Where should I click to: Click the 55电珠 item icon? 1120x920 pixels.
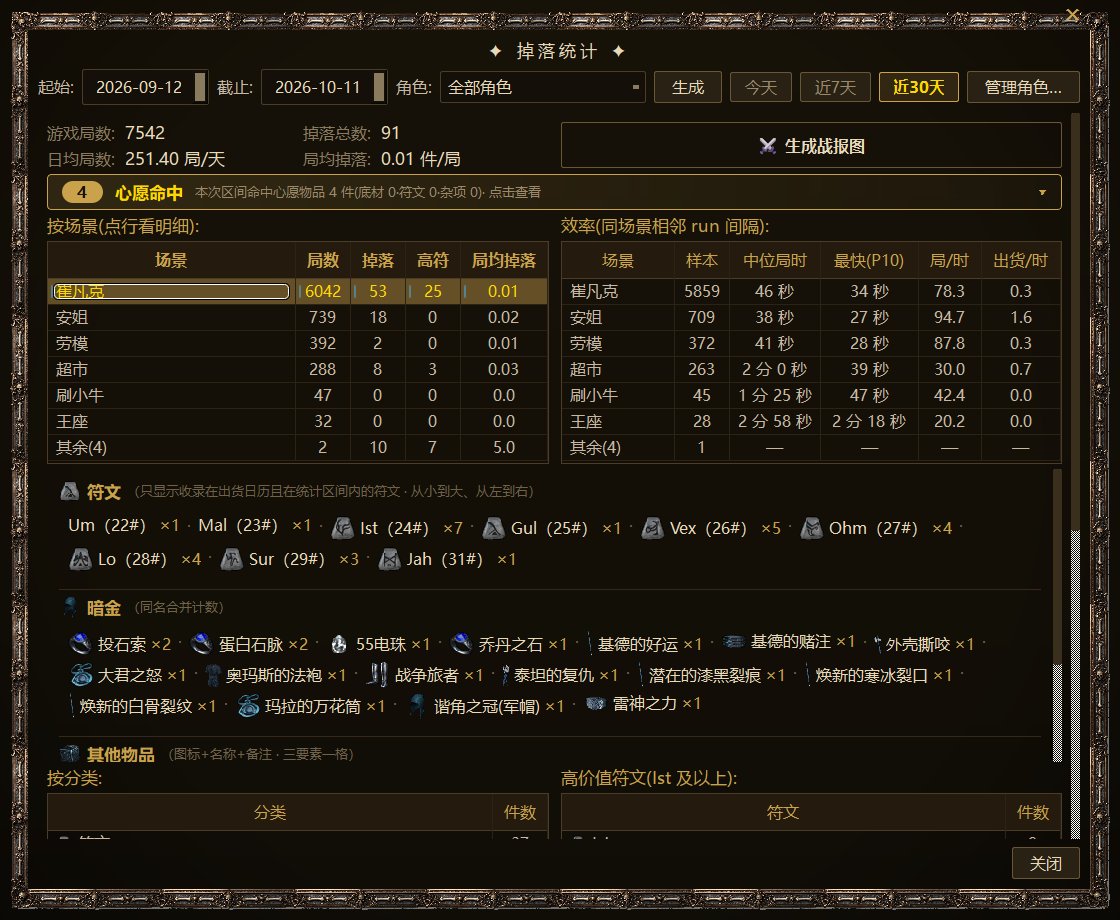(x=339, y=644)
